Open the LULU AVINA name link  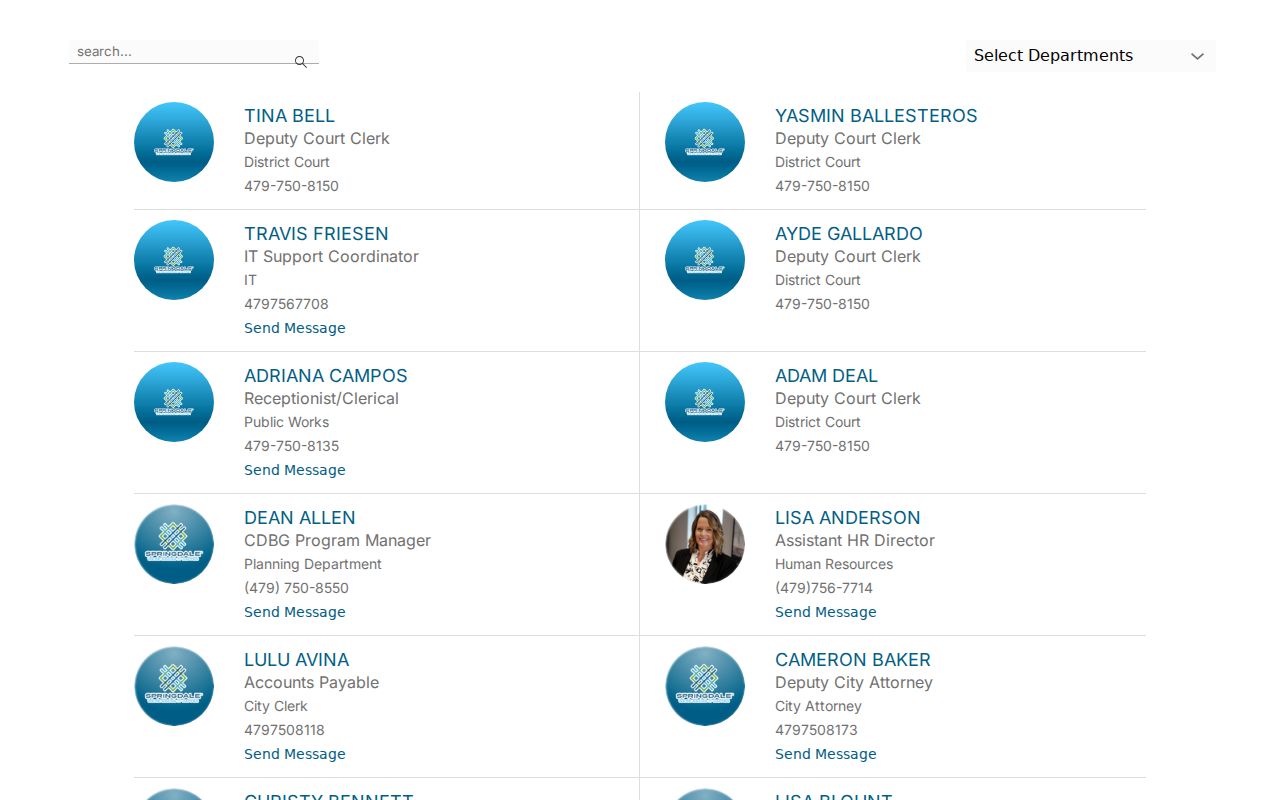[x=297, y=660]
